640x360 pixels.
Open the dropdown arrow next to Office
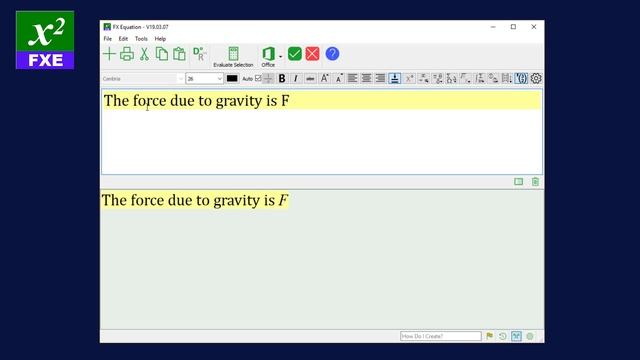[x=281, y=56]
